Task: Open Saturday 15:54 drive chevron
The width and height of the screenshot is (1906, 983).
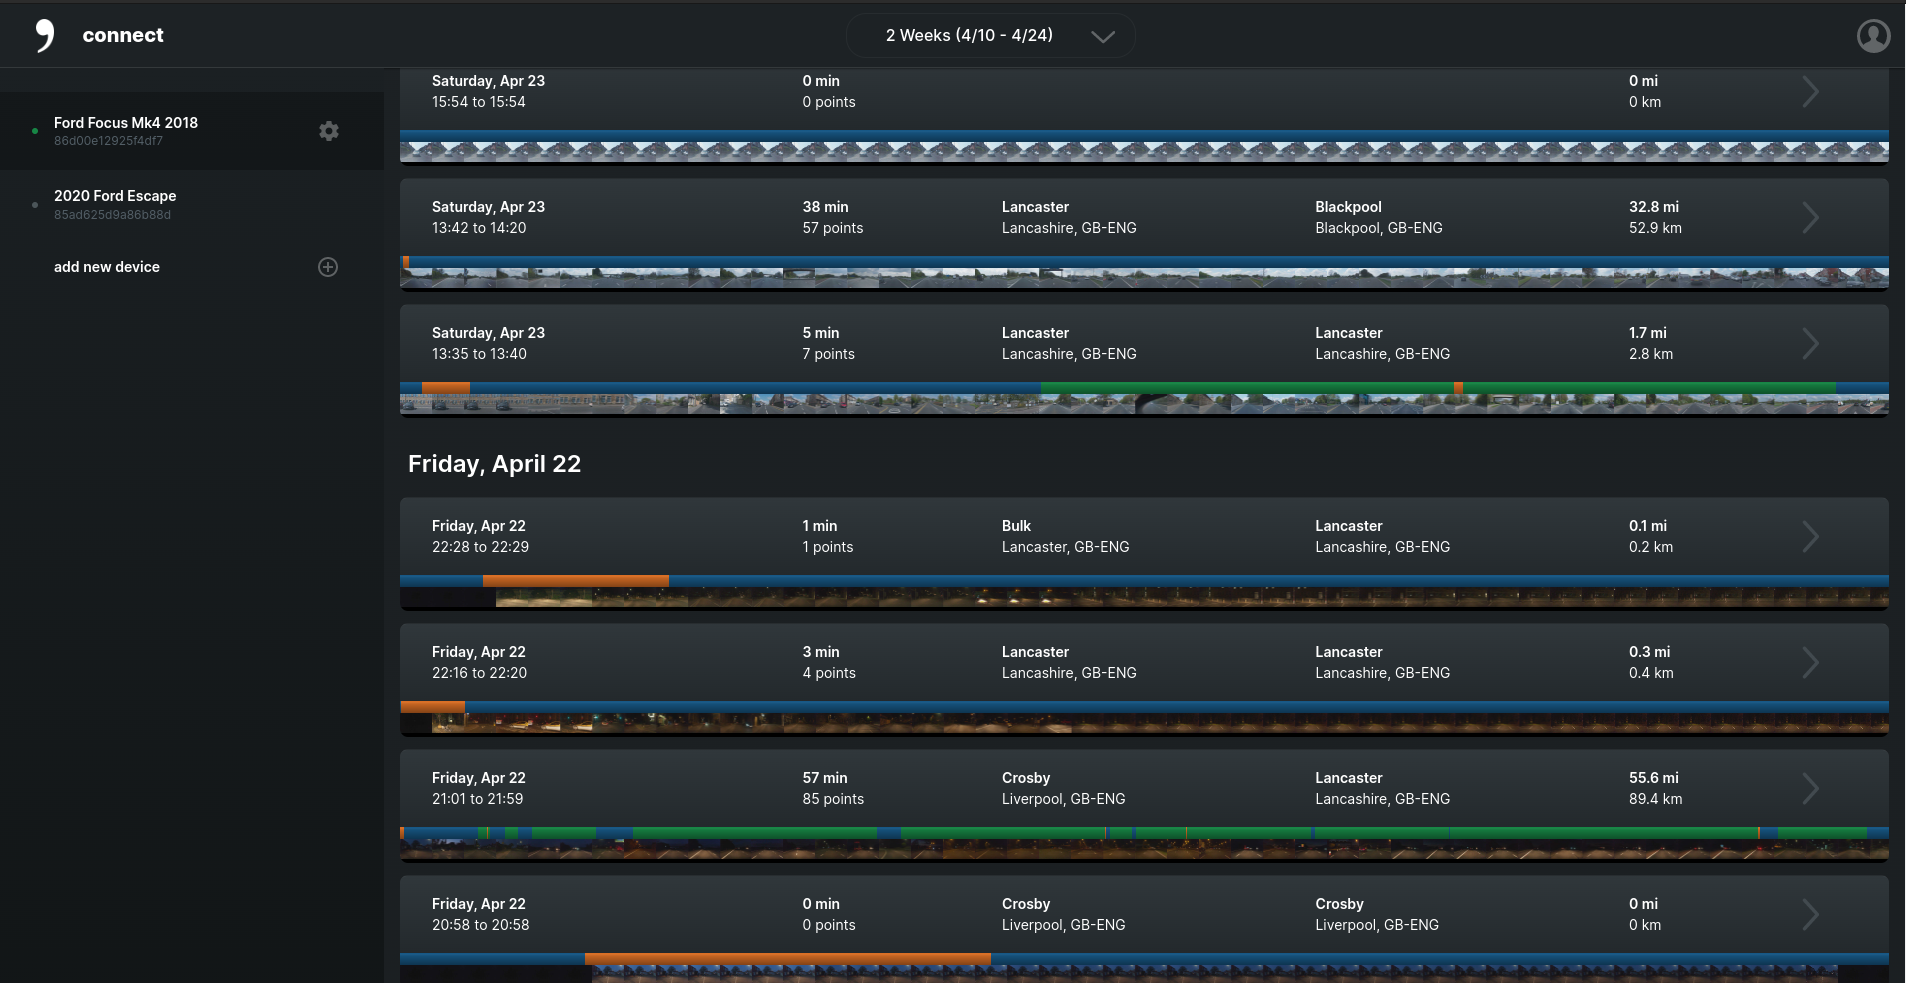Action: coord(1810,91)
